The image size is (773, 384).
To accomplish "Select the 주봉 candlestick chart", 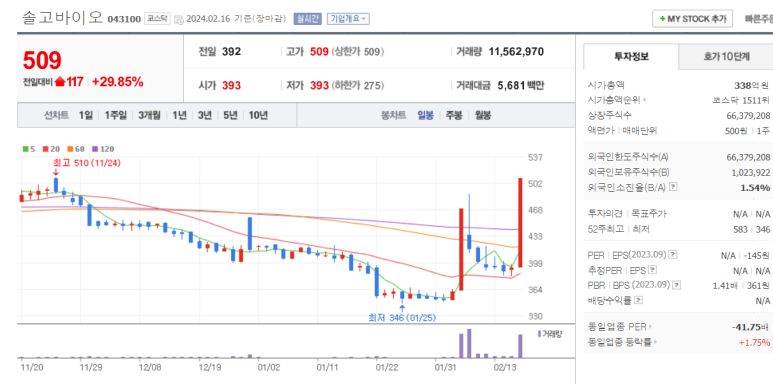I will click(x=454, y=115).
